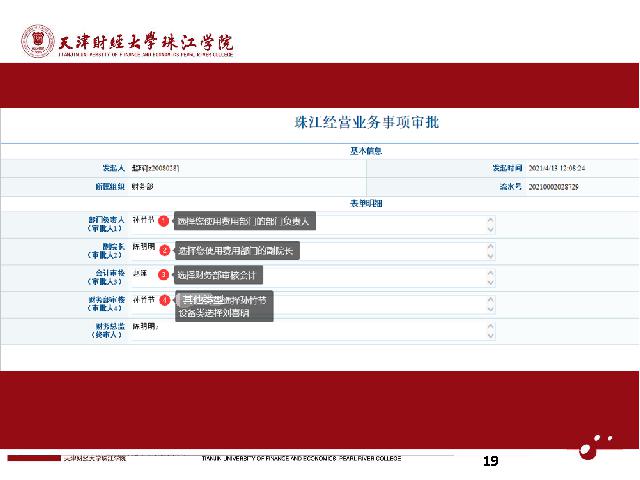Click the 审批人1 field's down arrow

[490, 229]
